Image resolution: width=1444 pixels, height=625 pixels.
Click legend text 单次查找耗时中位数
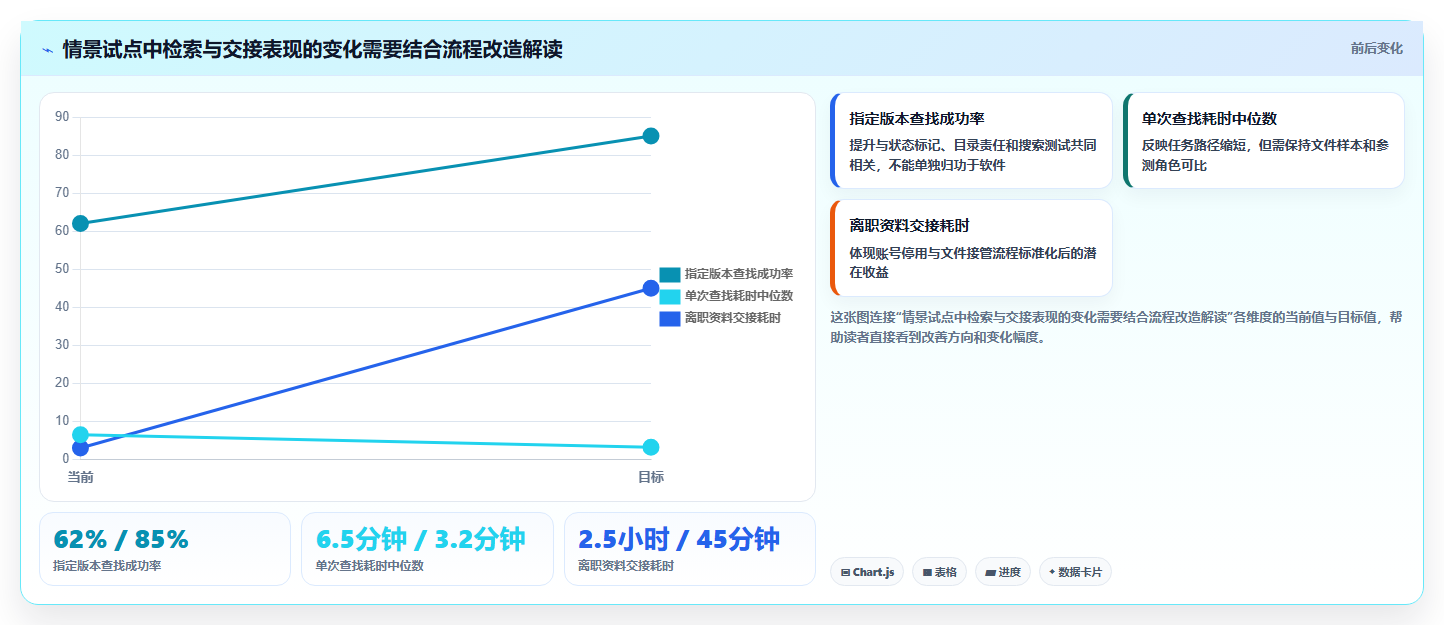(x=739, y=296)
